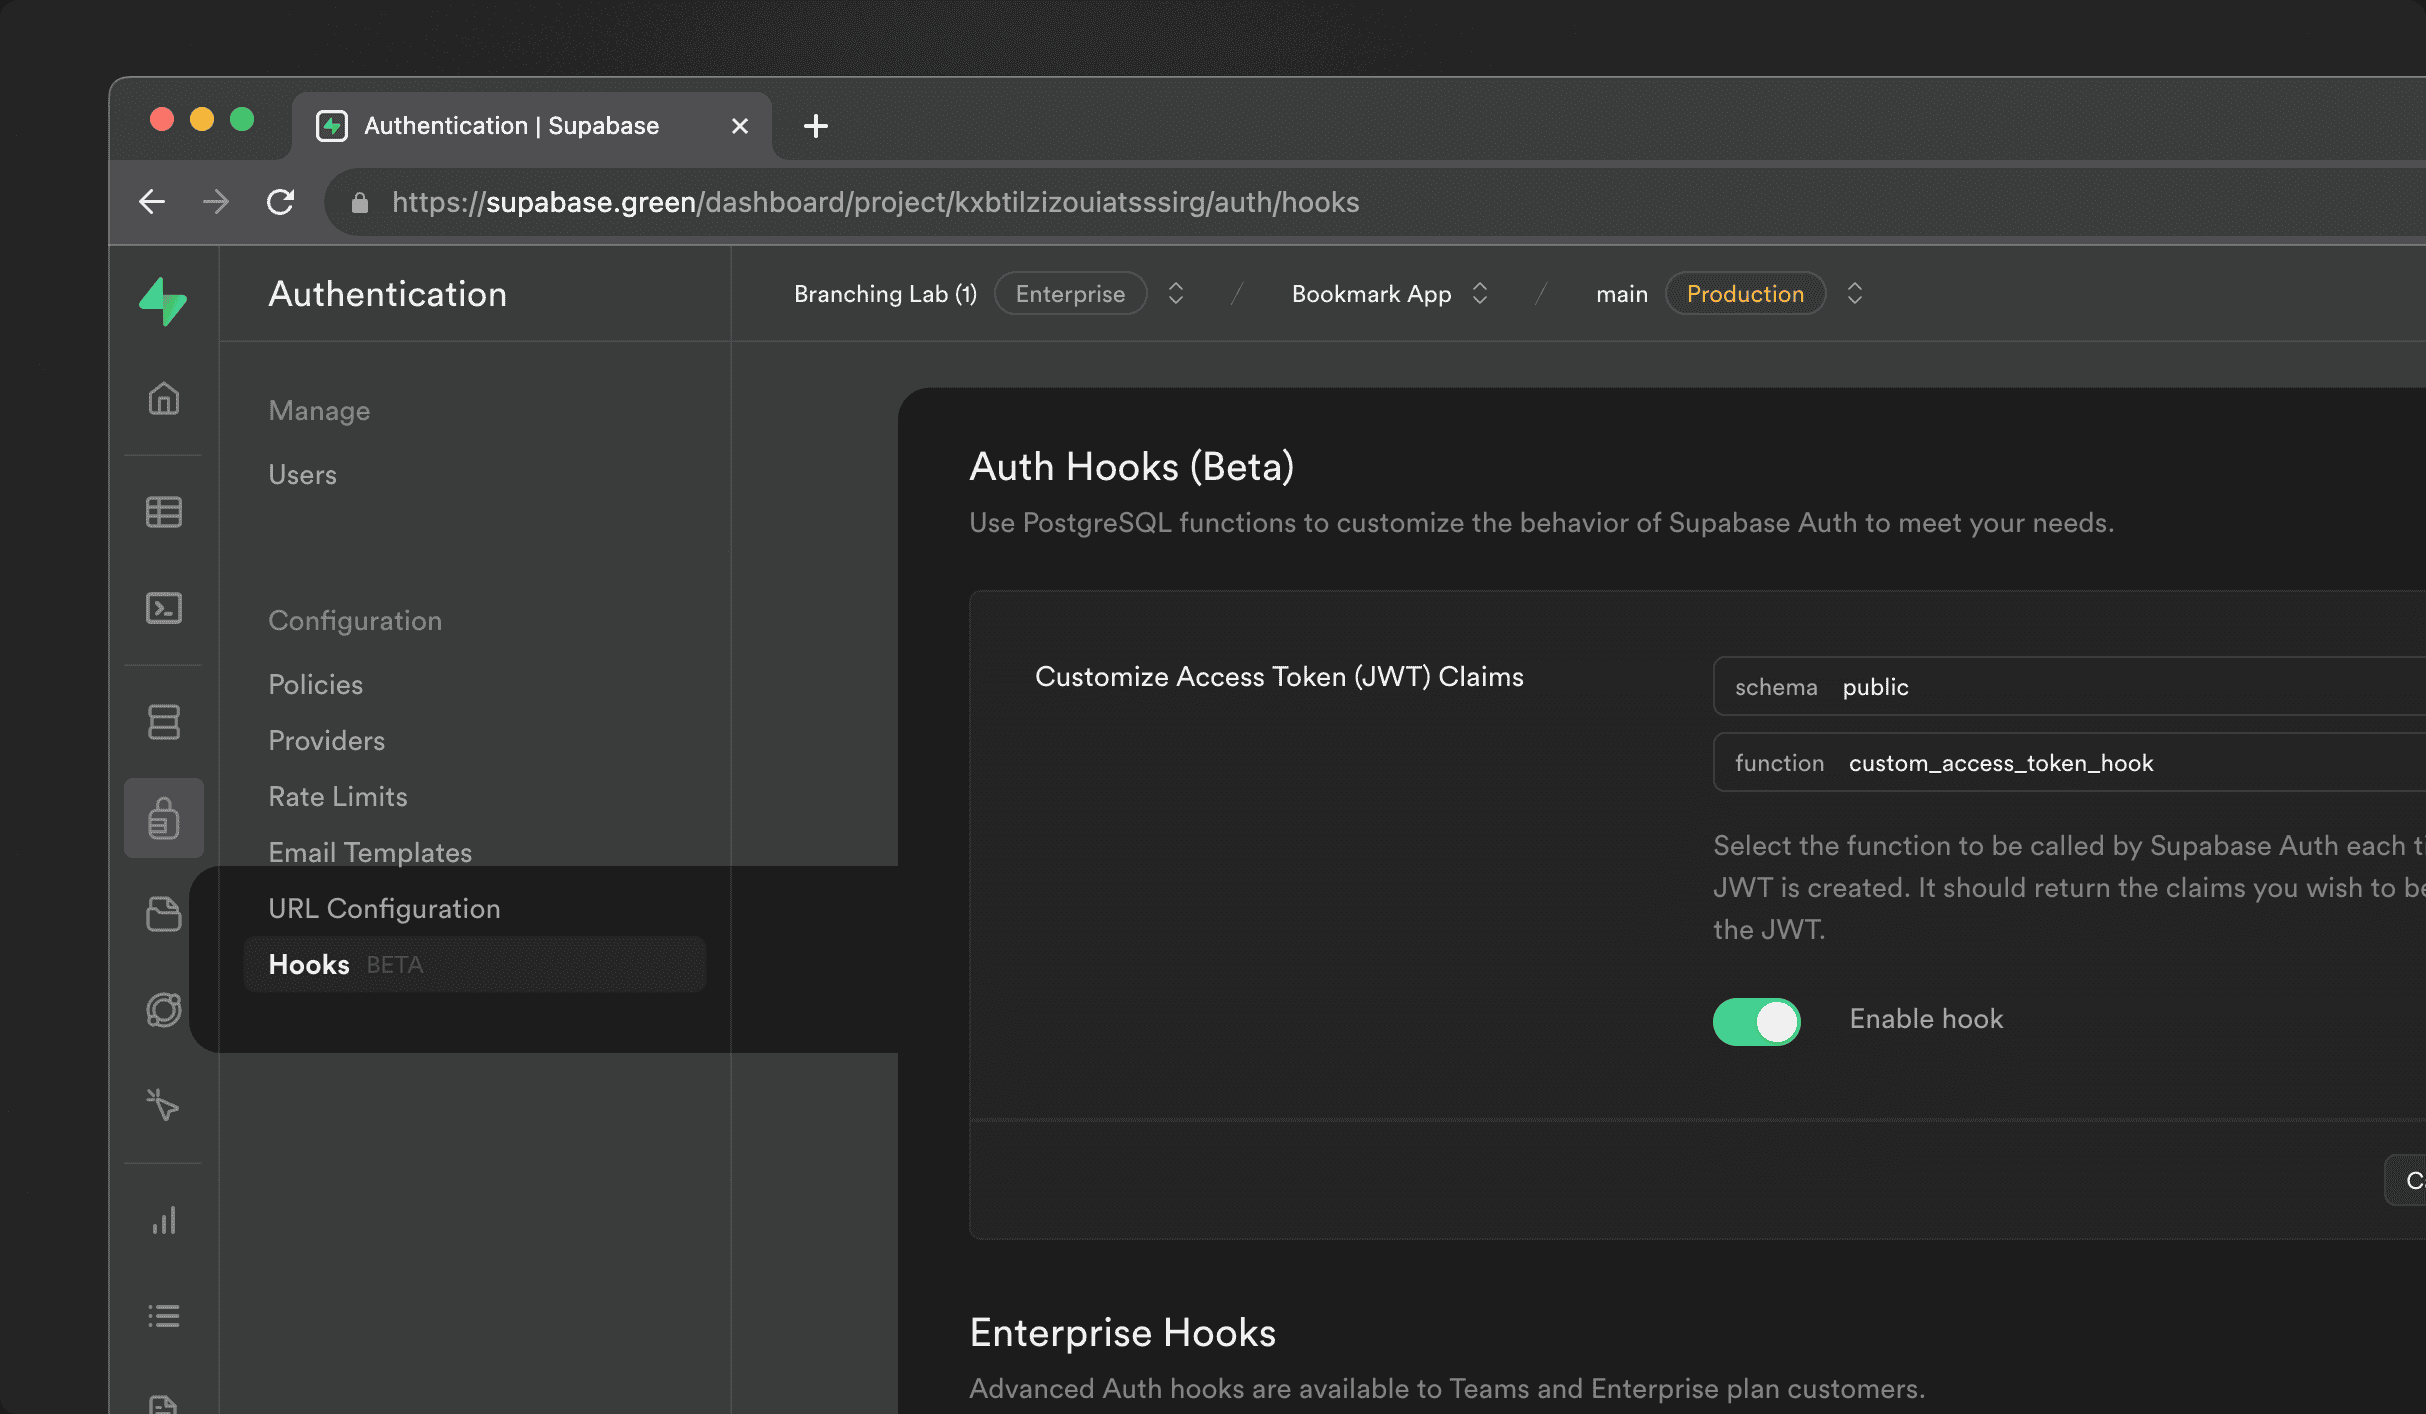The width and height of the screenshot is (2426, 1414).
Task: Click the Enterprise Hooks heading
Action: (1123, 1333)
